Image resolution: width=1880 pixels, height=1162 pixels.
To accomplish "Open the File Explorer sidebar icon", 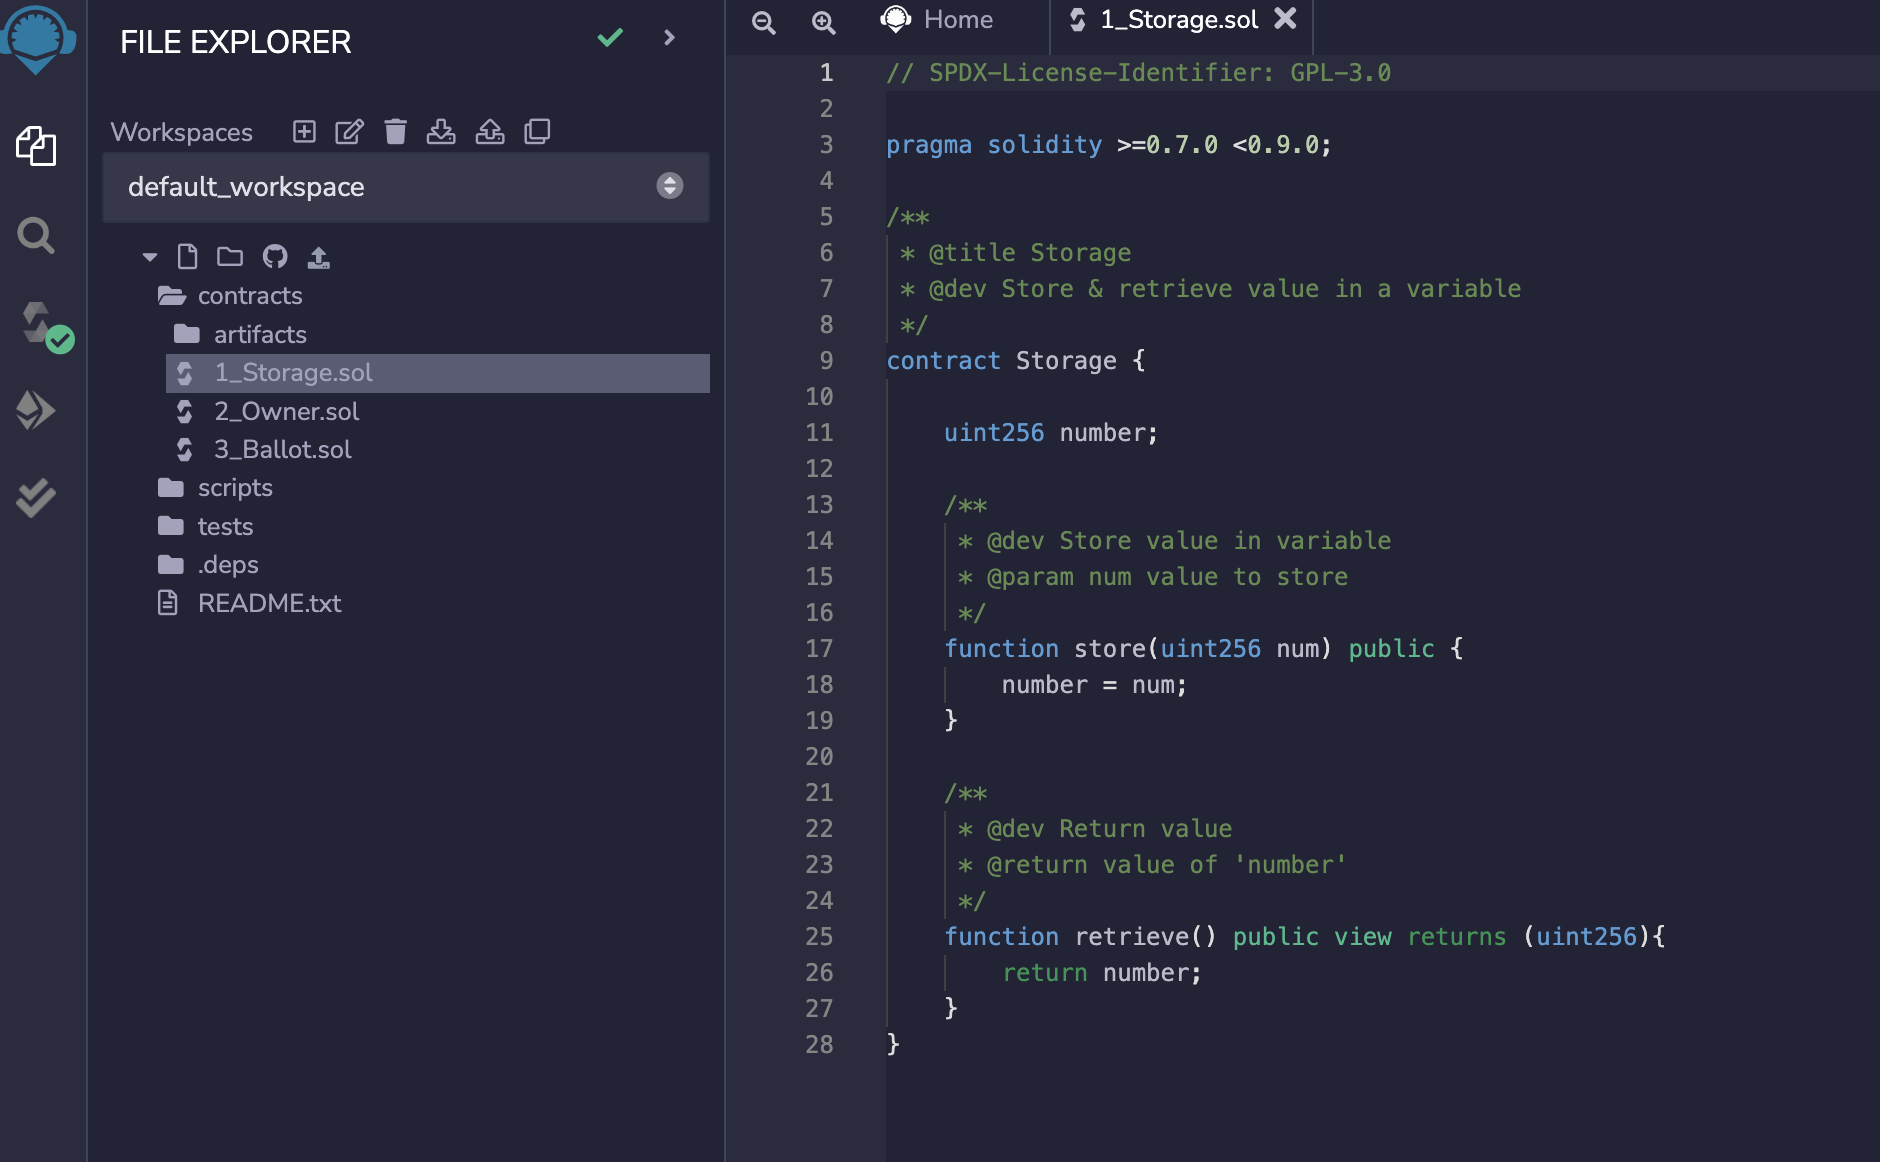I will 36,146.
